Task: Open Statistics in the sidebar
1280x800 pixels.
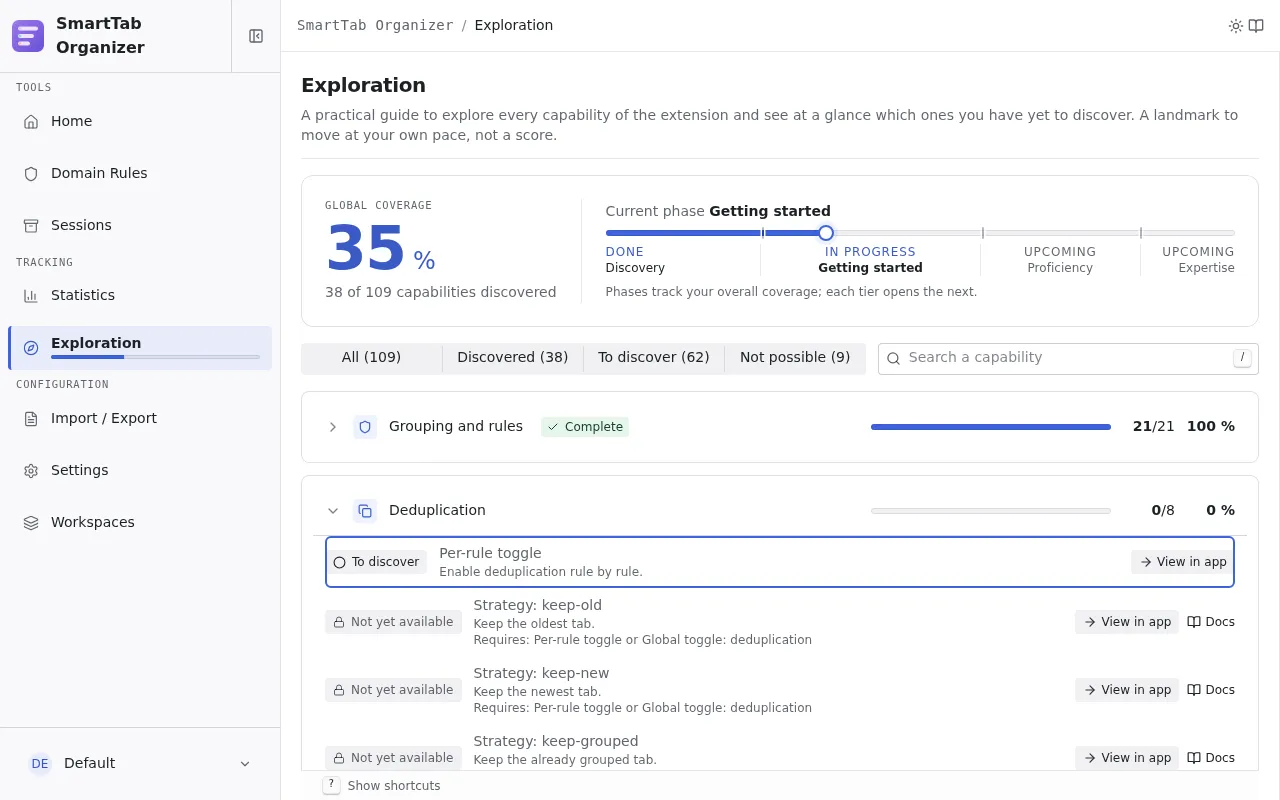Action: point(140,296)
